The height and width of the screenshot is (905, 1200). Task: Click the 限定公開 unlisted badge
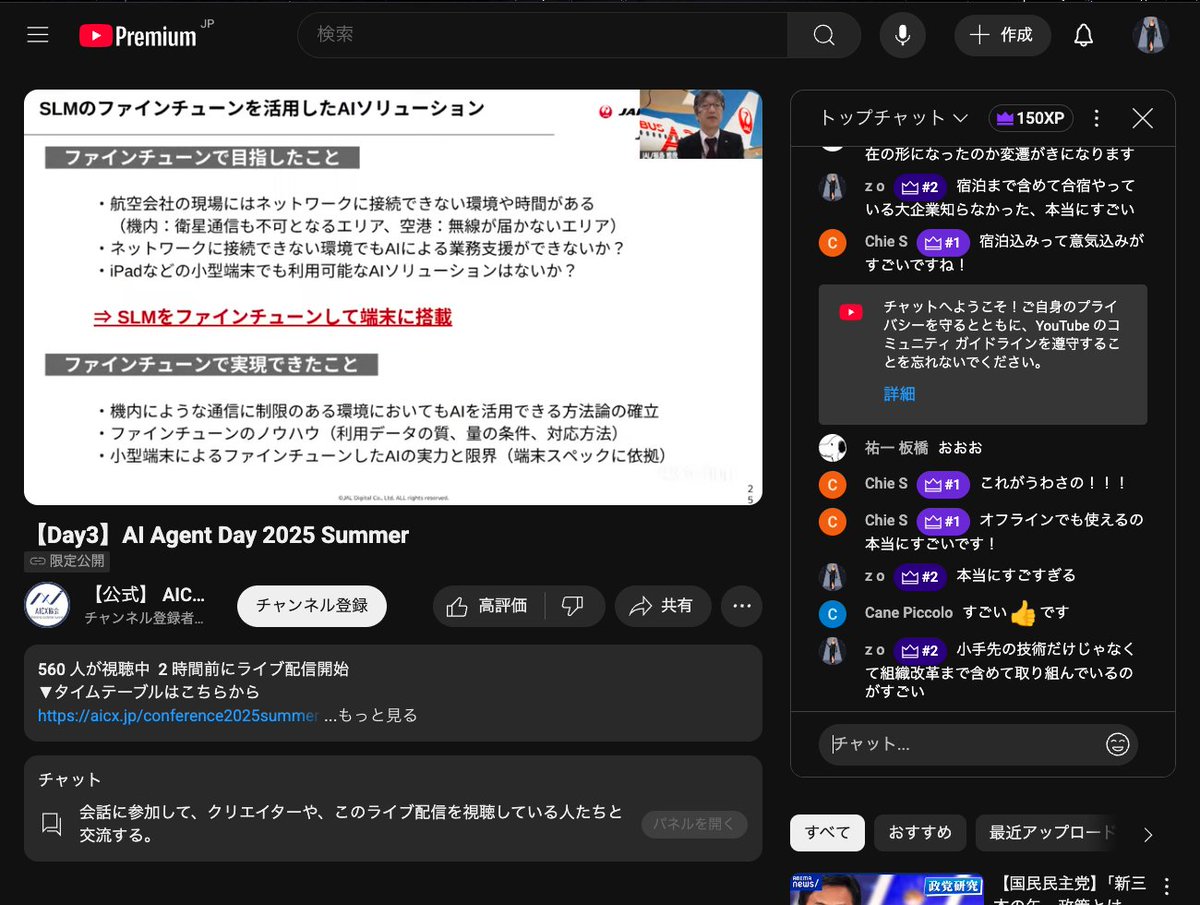pos(66,561)
